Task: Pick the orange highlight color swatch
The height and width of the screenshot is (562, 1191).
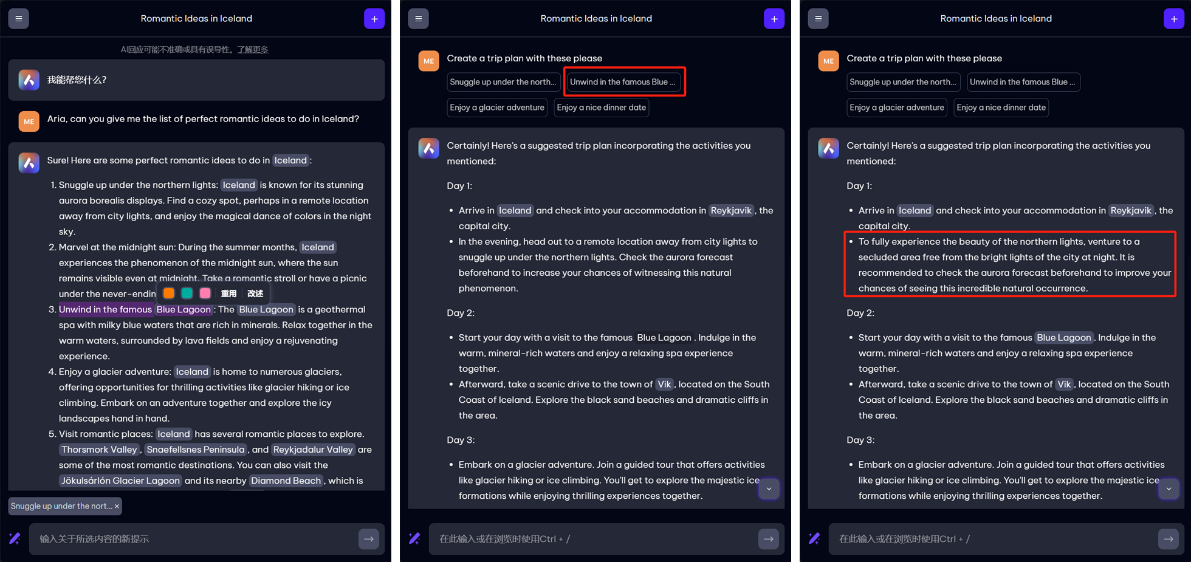Action: tap(169, 293)
